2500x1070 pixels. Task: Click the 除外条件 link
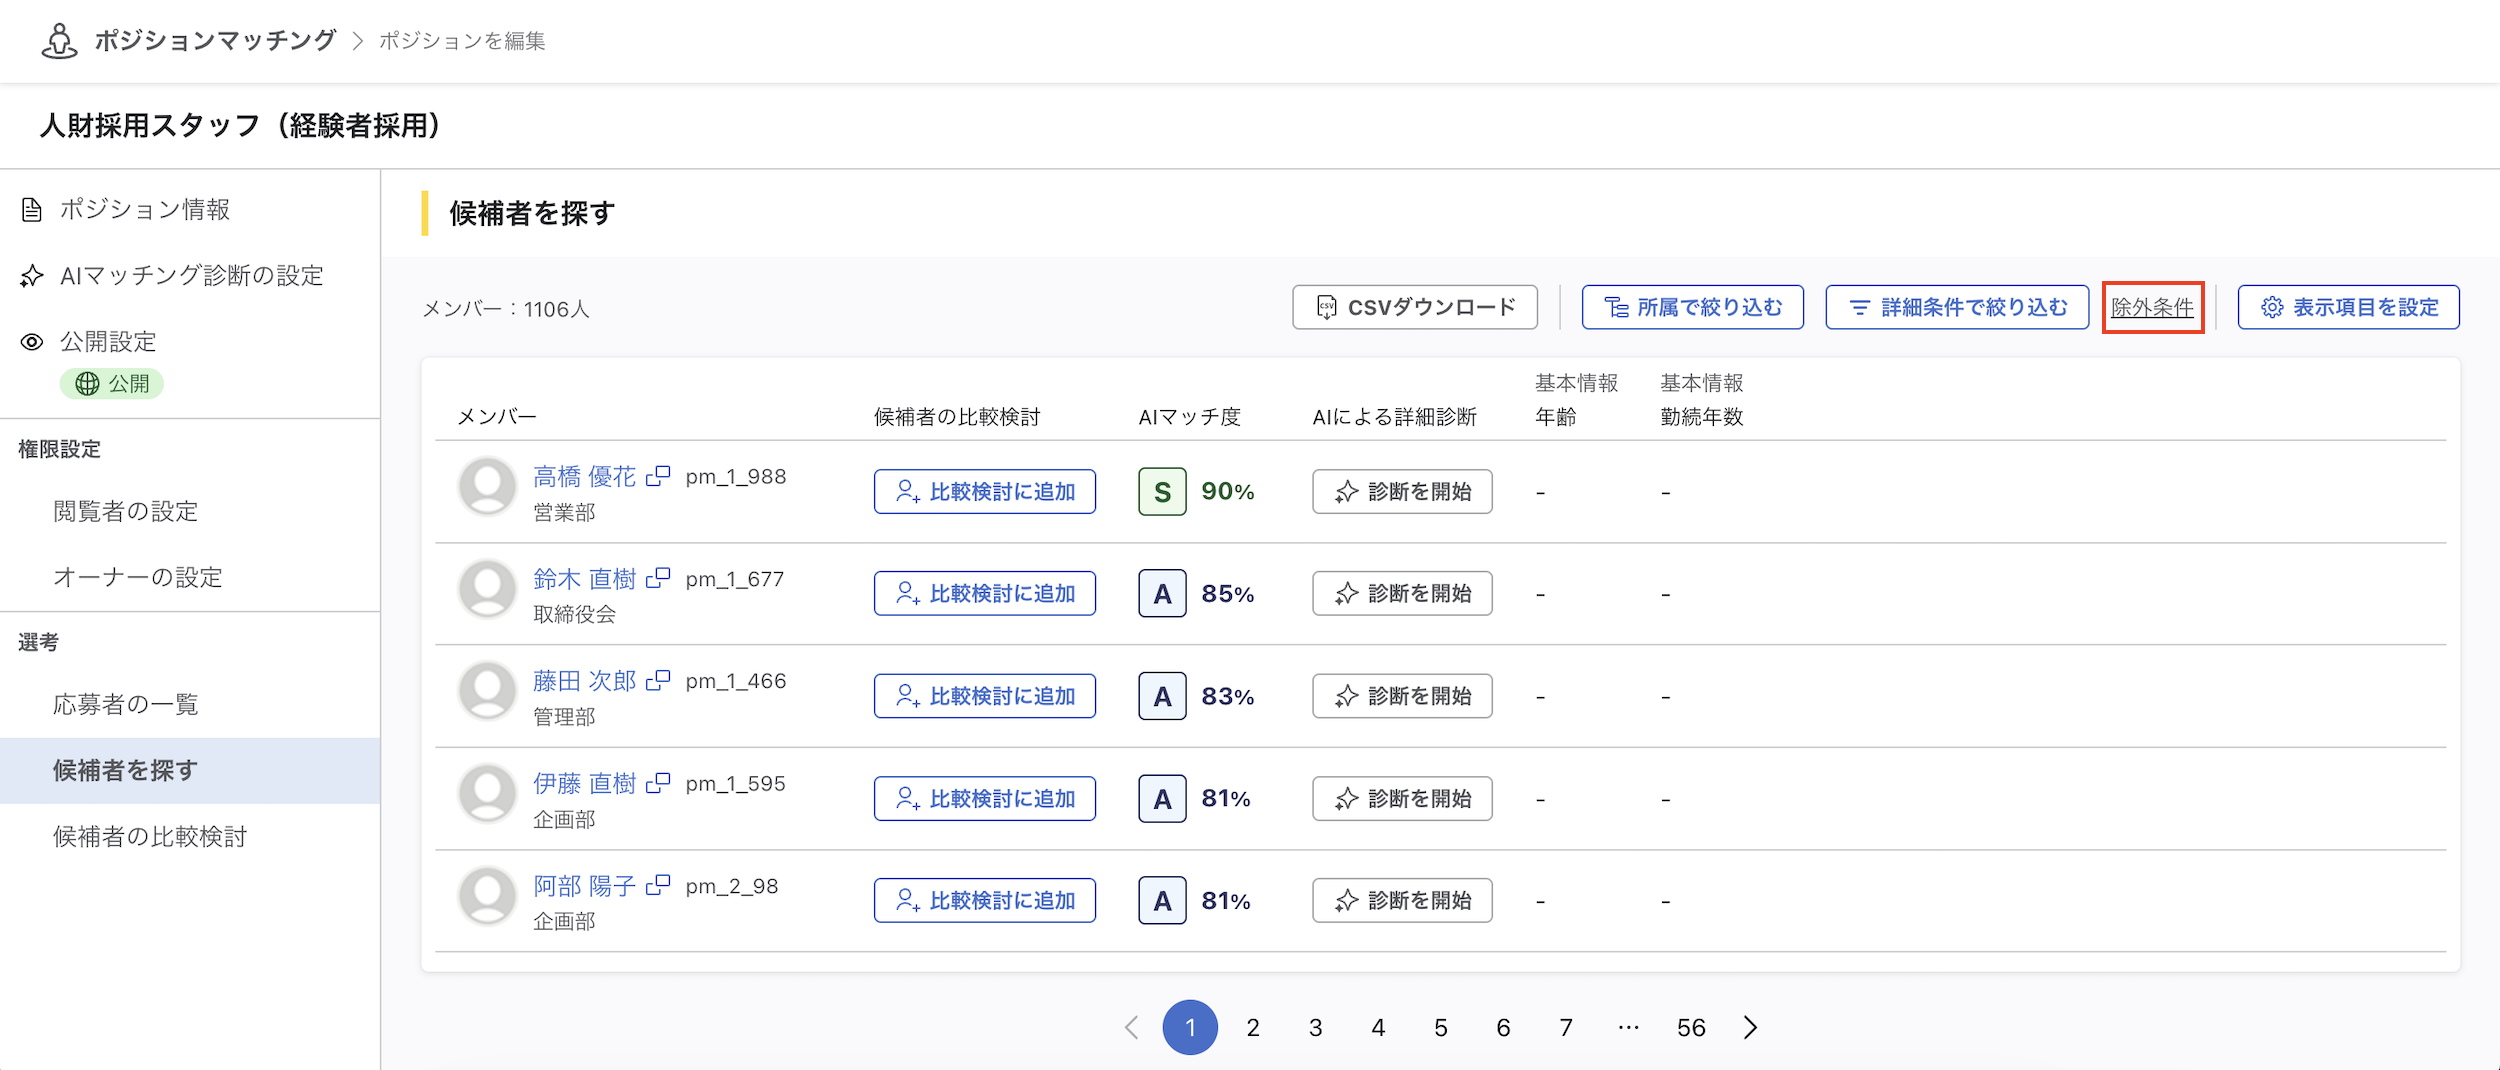(2152, 308)
